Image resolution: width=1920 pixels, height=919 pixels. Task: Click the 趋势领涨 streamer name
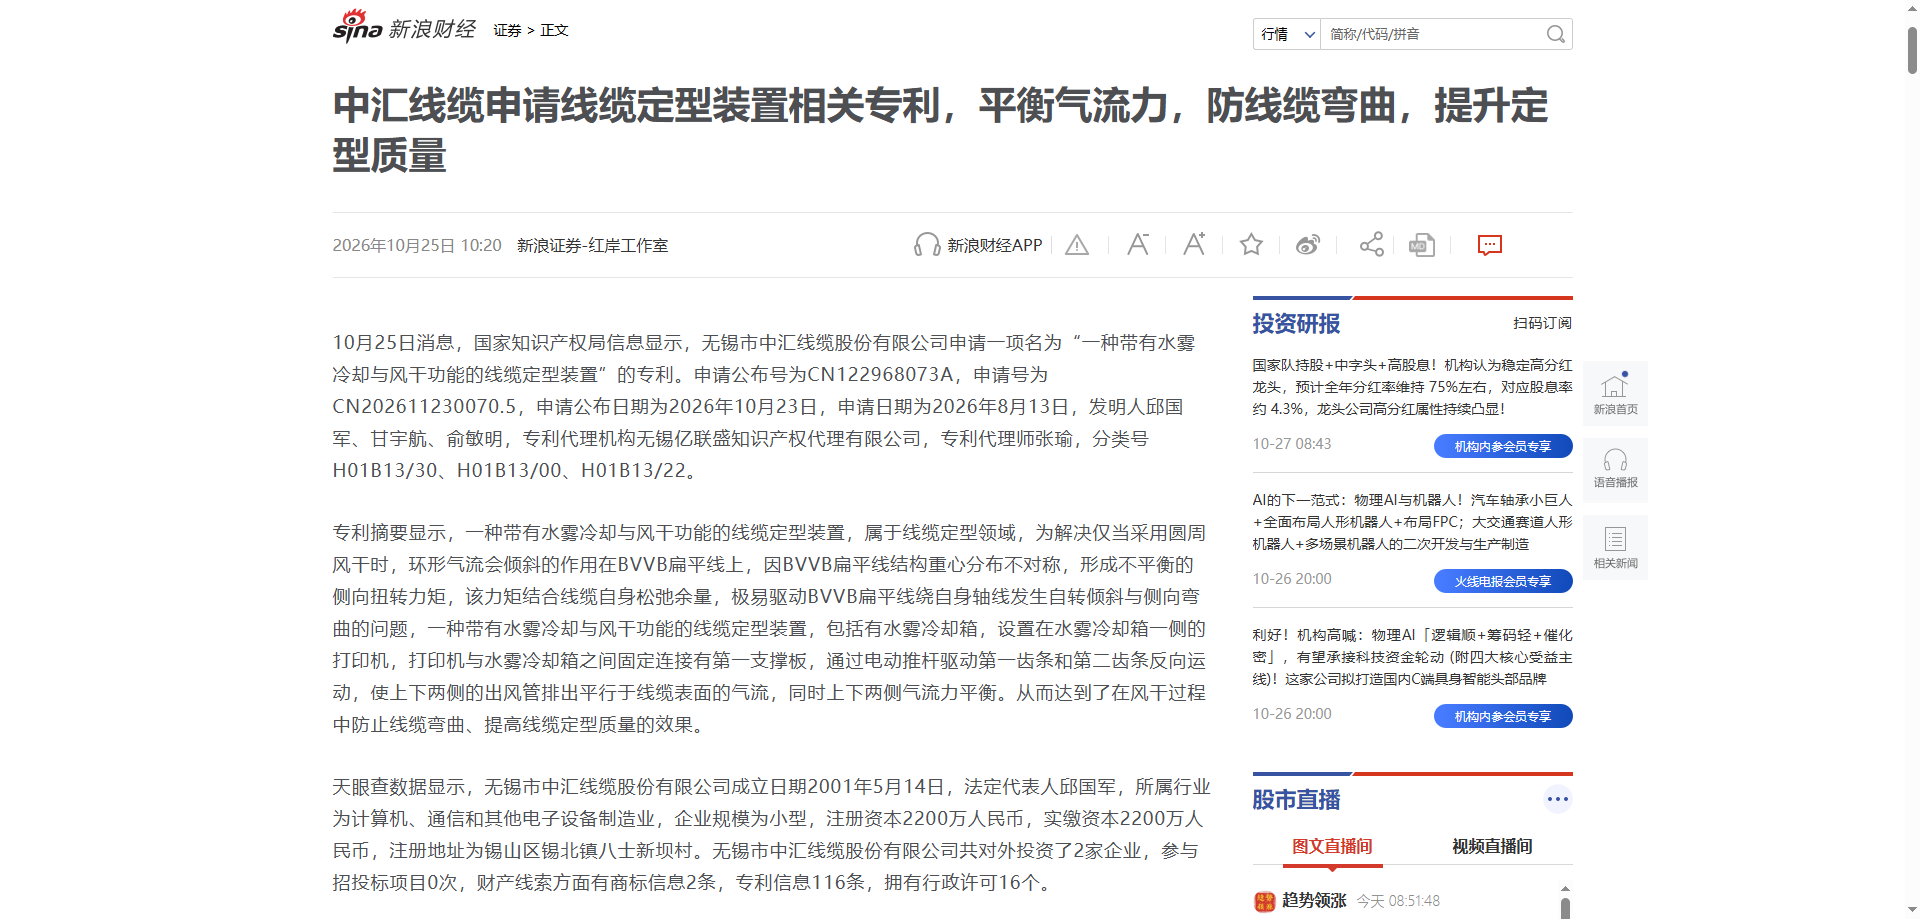pos(1314,900)
